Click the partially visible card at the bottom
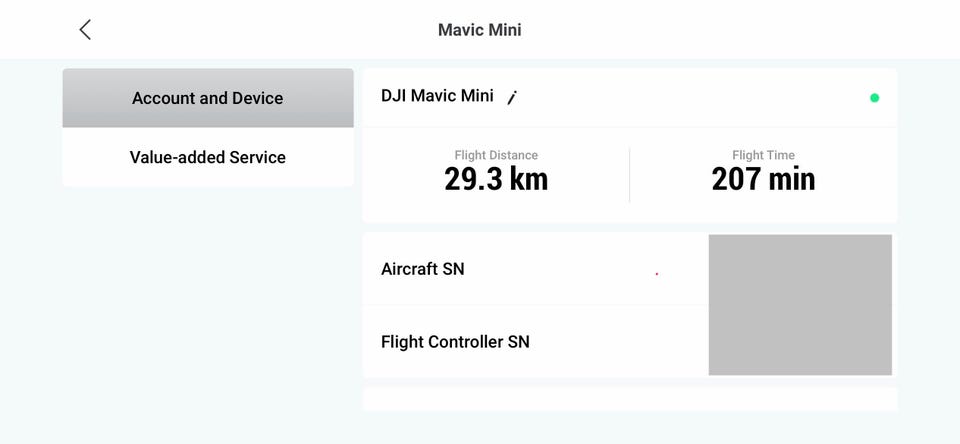Image resolution: width=960 pixels, height=444 pixels. tap(629, 399)
